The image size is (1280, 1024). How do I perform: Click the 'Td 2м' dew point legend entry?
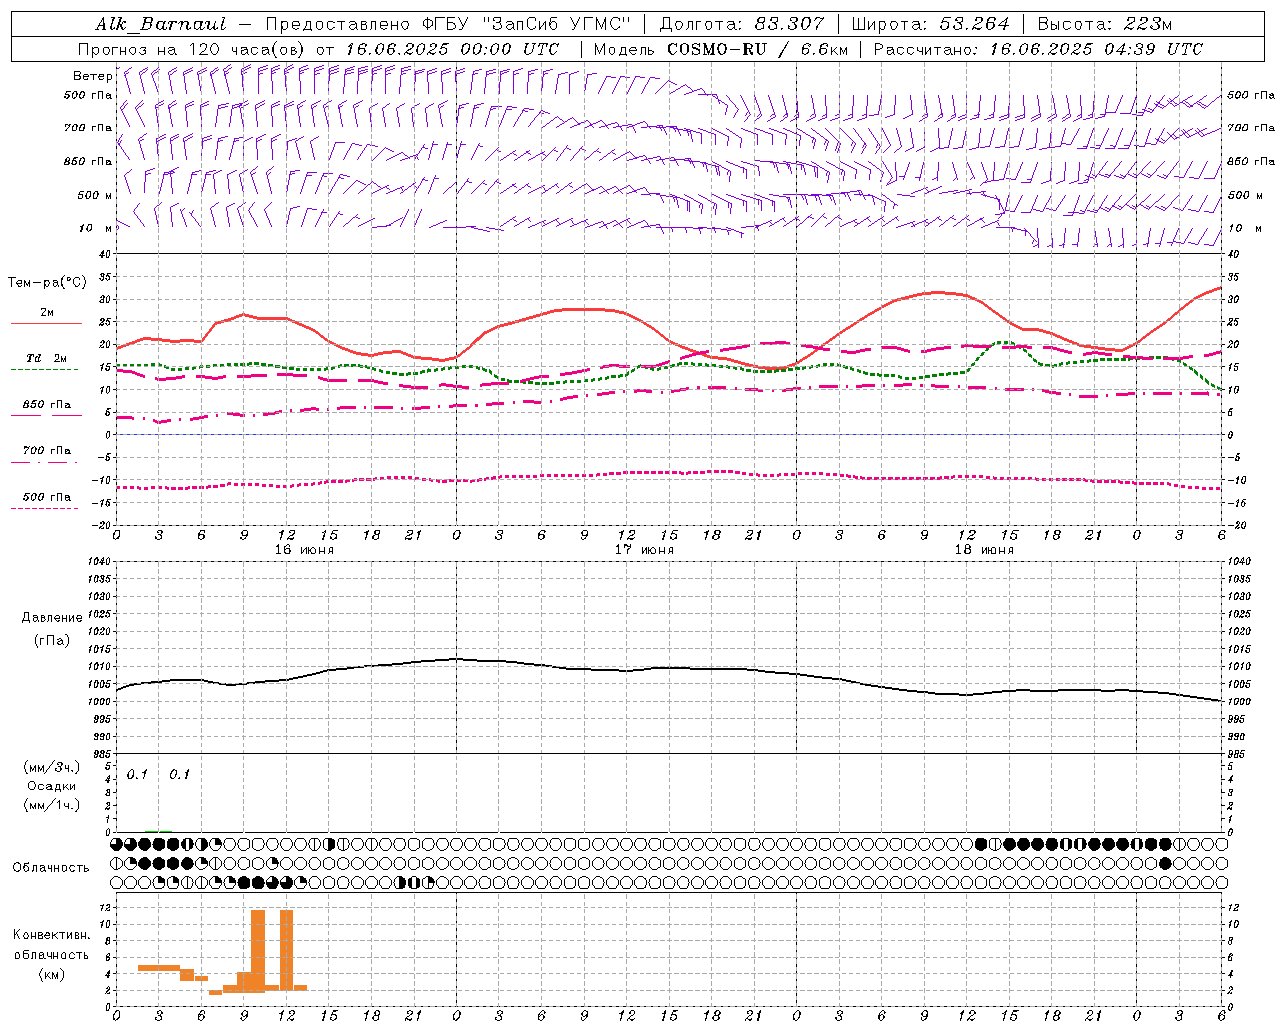tap(47, 358)
